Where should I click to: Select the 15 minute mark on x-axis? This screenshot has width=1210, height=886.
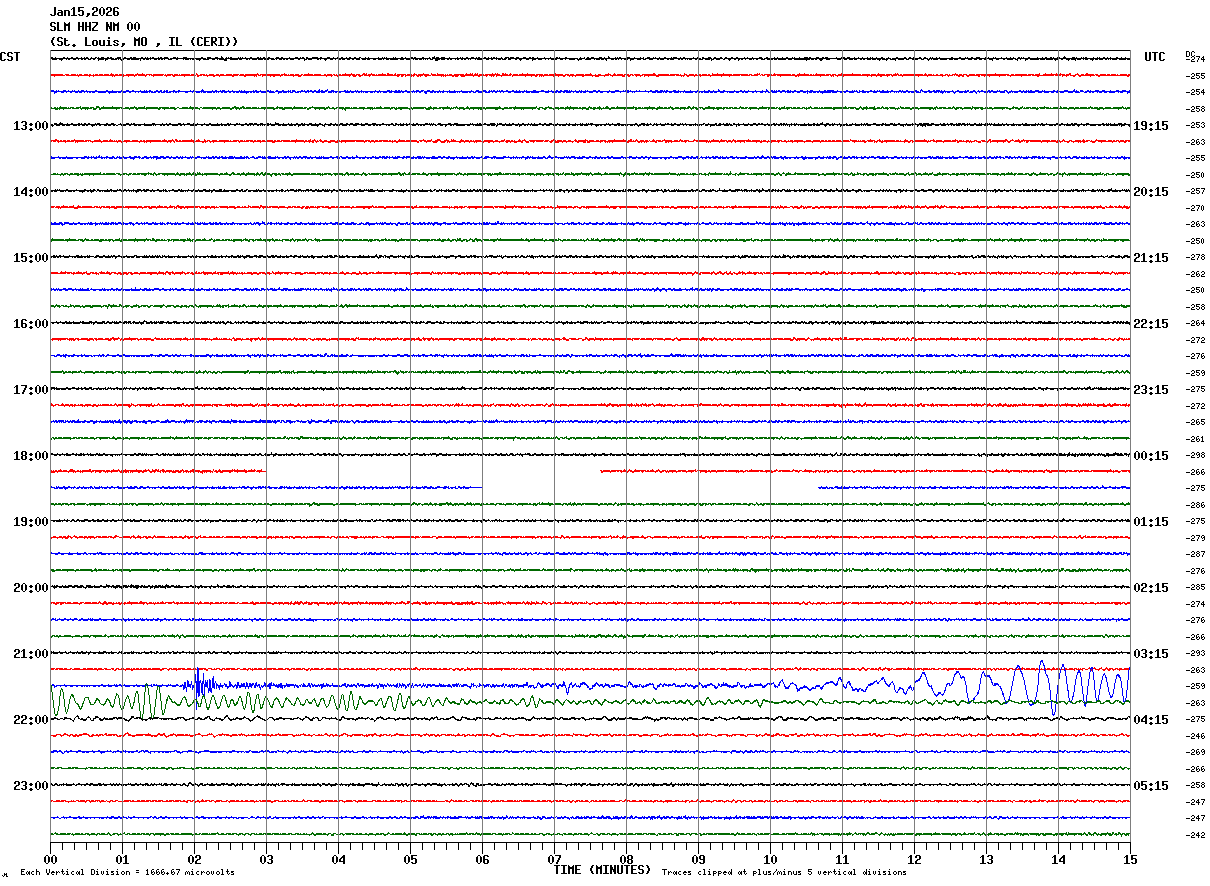[1130, 859]
